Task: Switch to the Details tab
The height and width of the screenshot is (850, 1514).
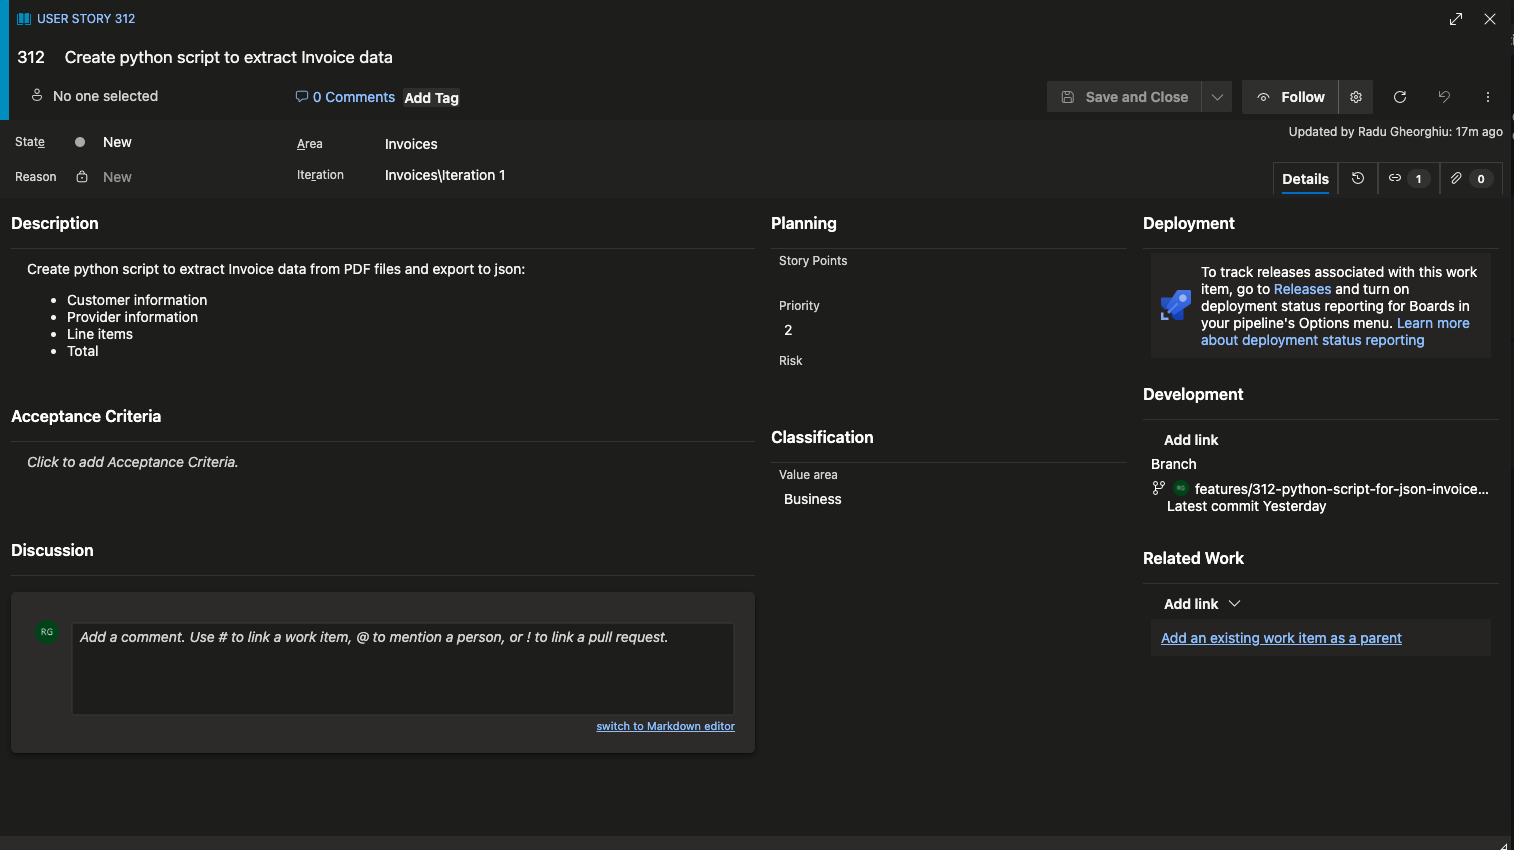Action: click(x=1305, y=179)
